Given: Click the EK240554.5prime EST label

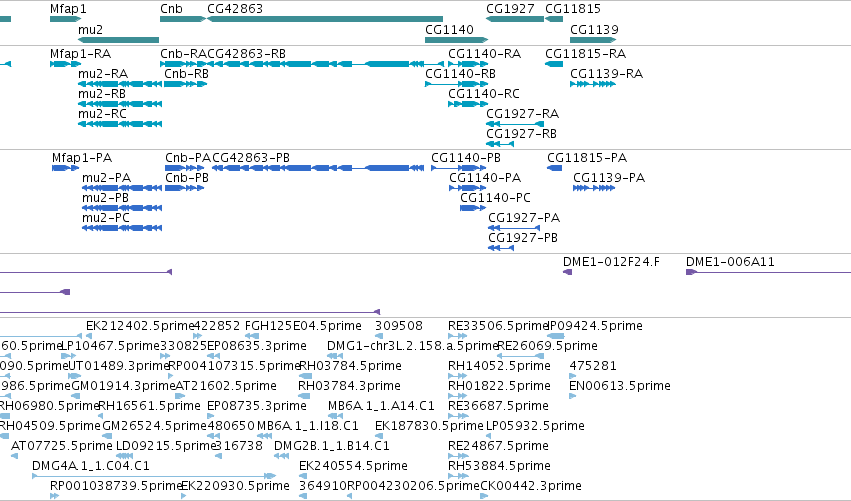Looking at the screenshot, I should tap(353, 466).
